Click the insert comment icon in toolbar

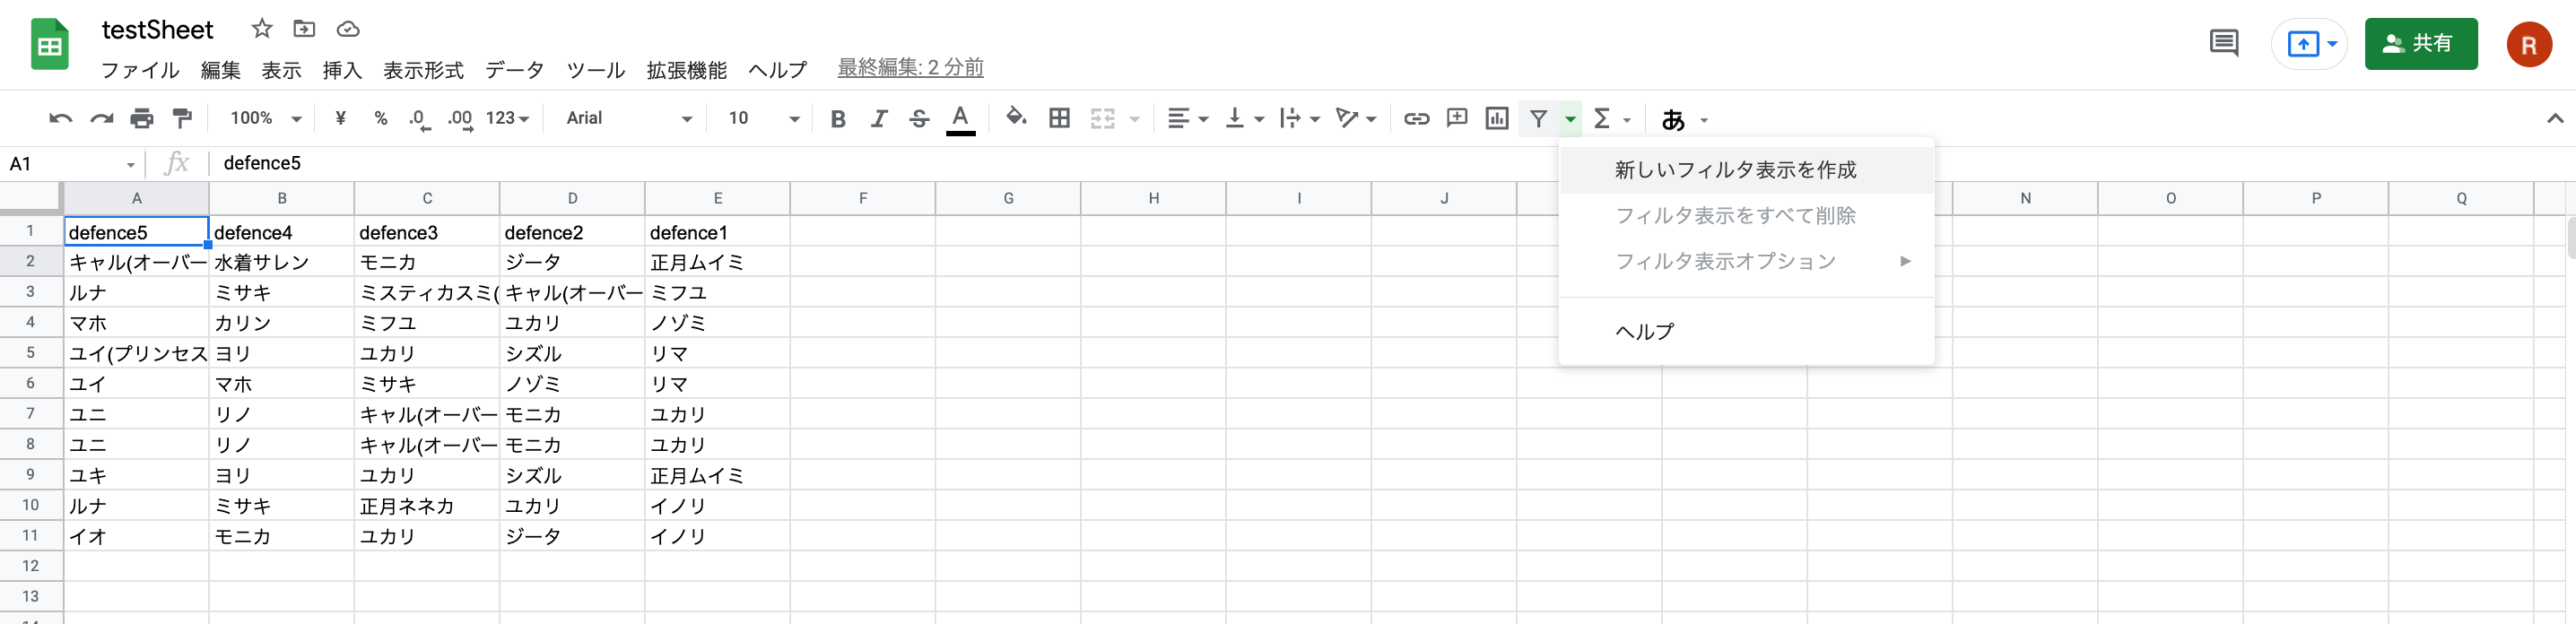click(x=1457, y=119)
